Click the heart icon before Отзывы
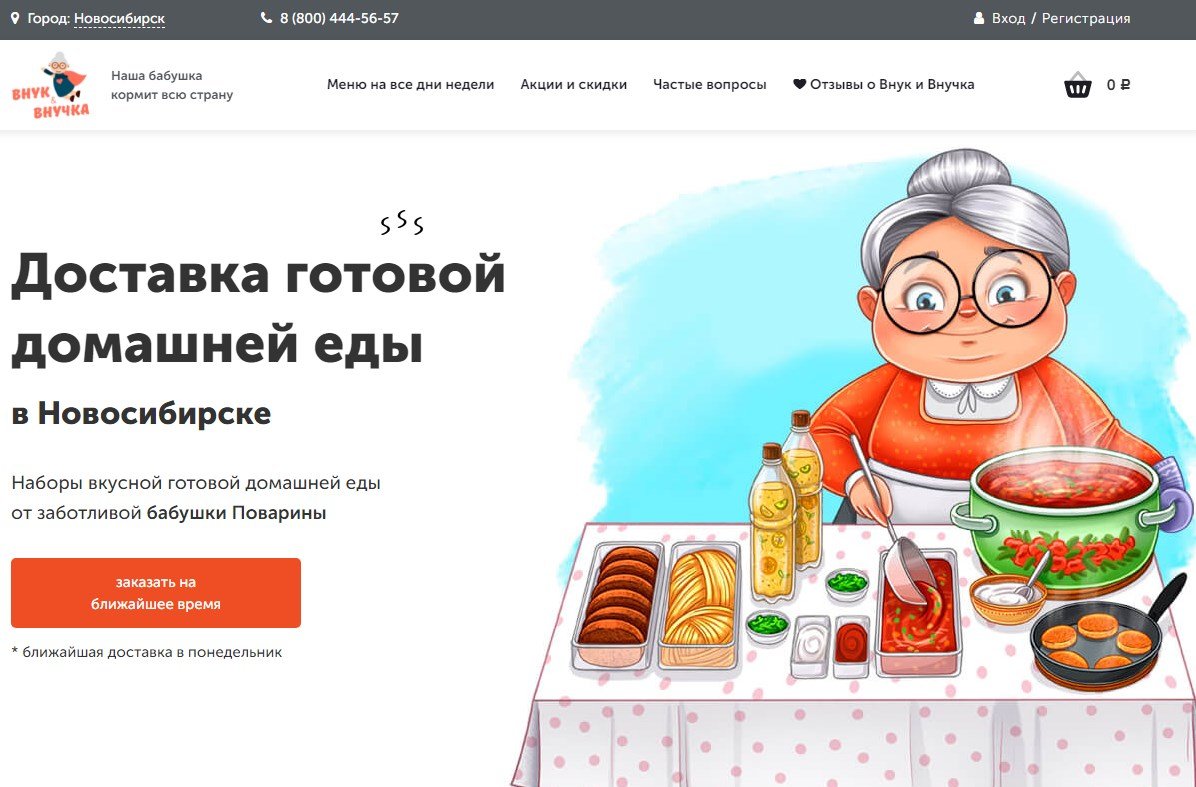Viewport: 1196px width, 787px height. (x=799, y=84)
